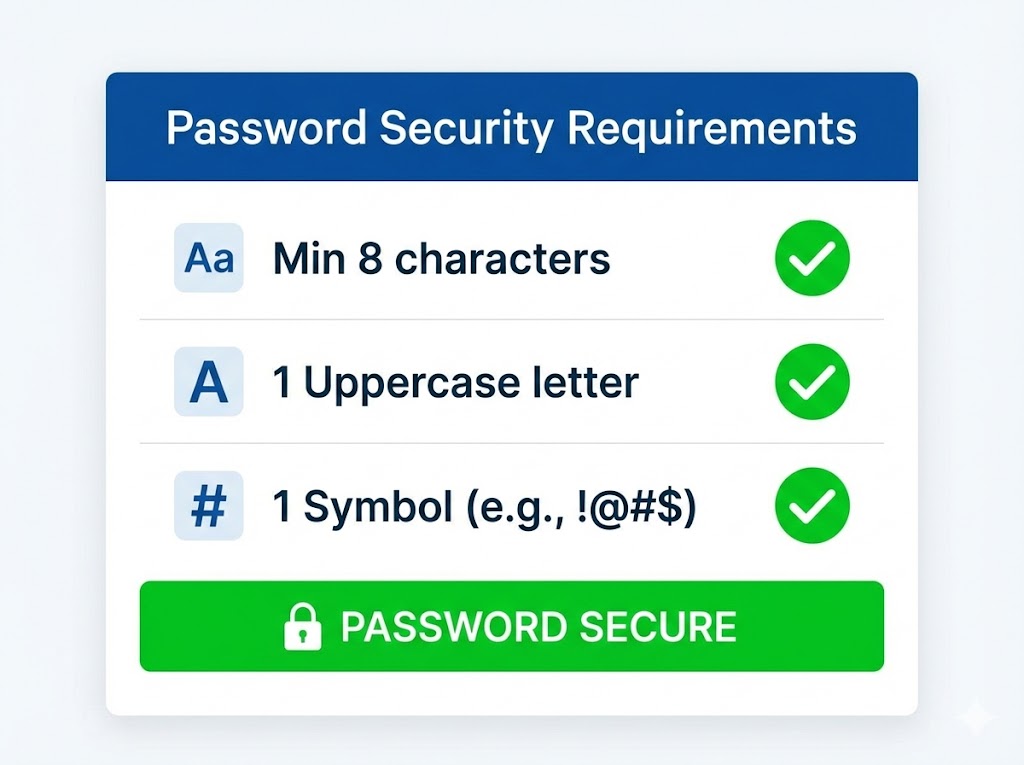
Task: Click the # symbol requirement icon
Action: [208, 505]
